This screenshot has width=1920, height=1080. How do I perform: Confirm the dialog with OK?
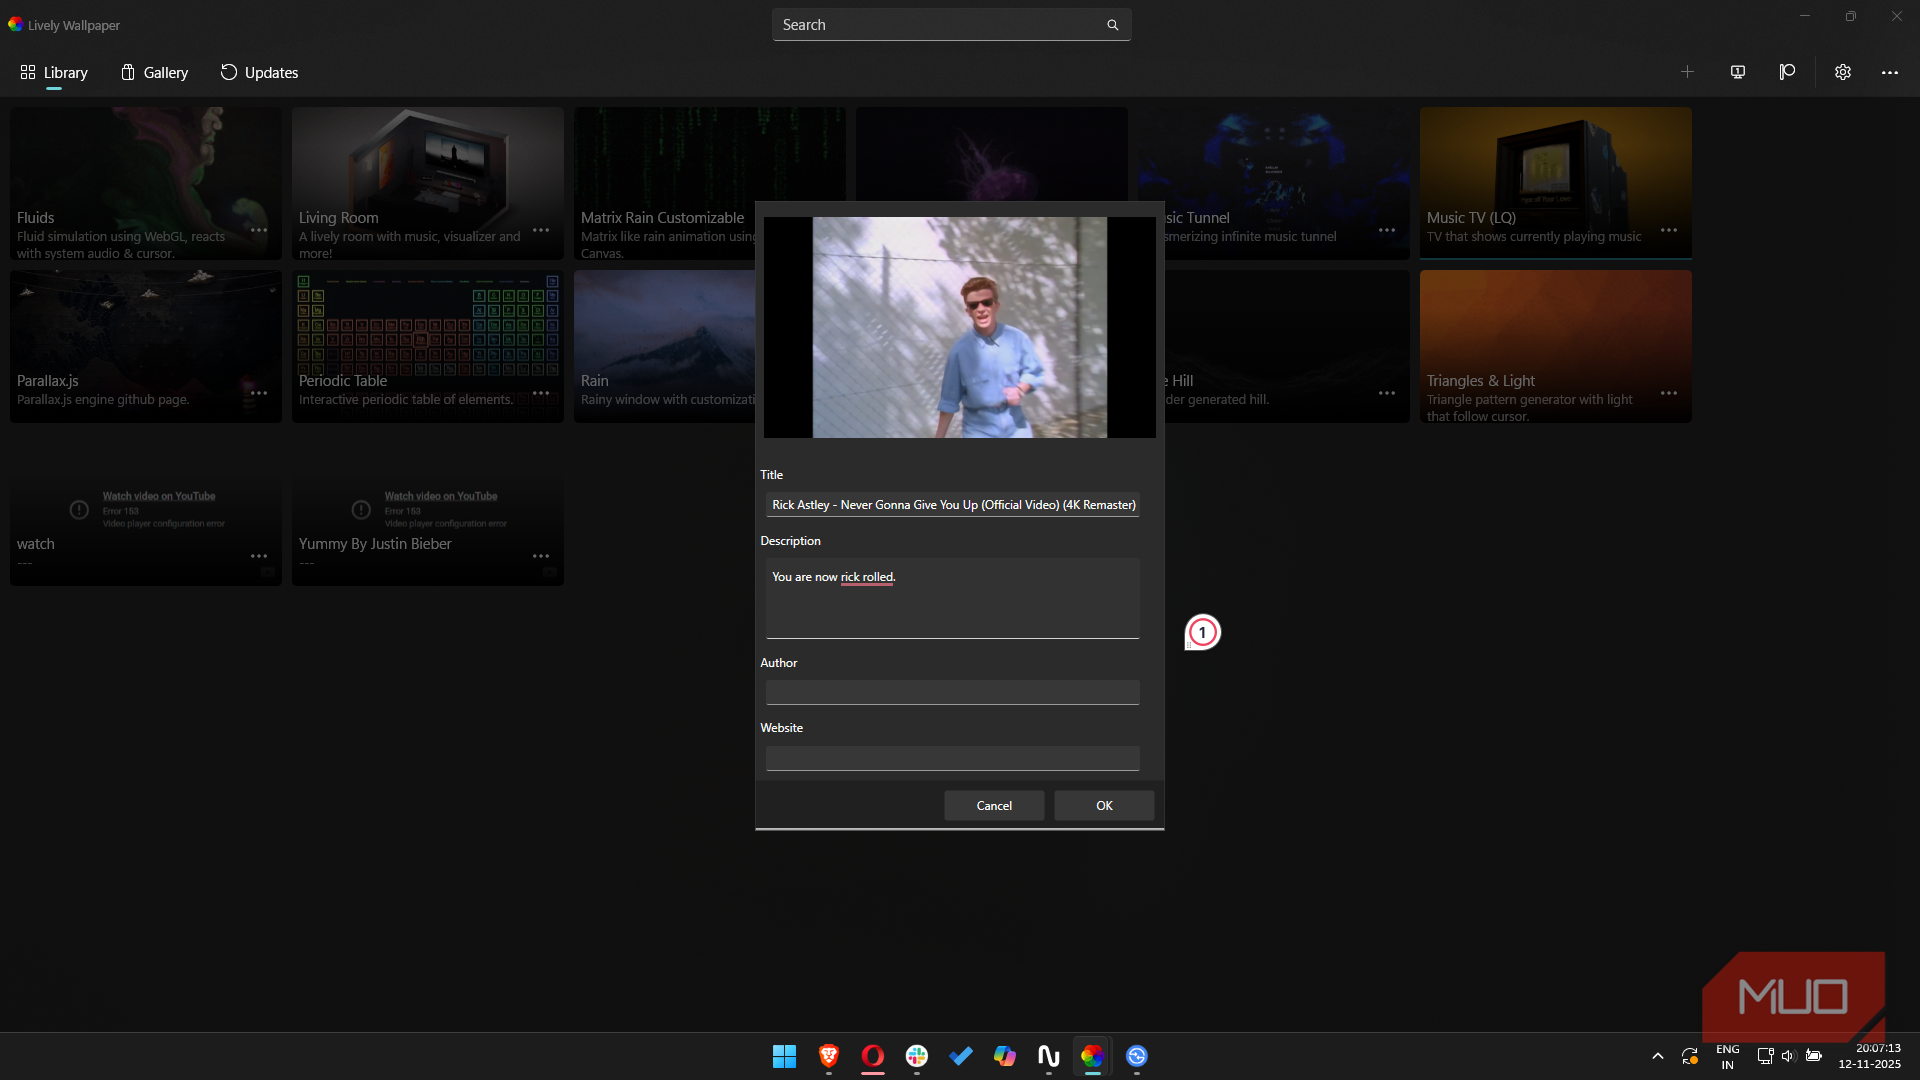pos(1104,806)
